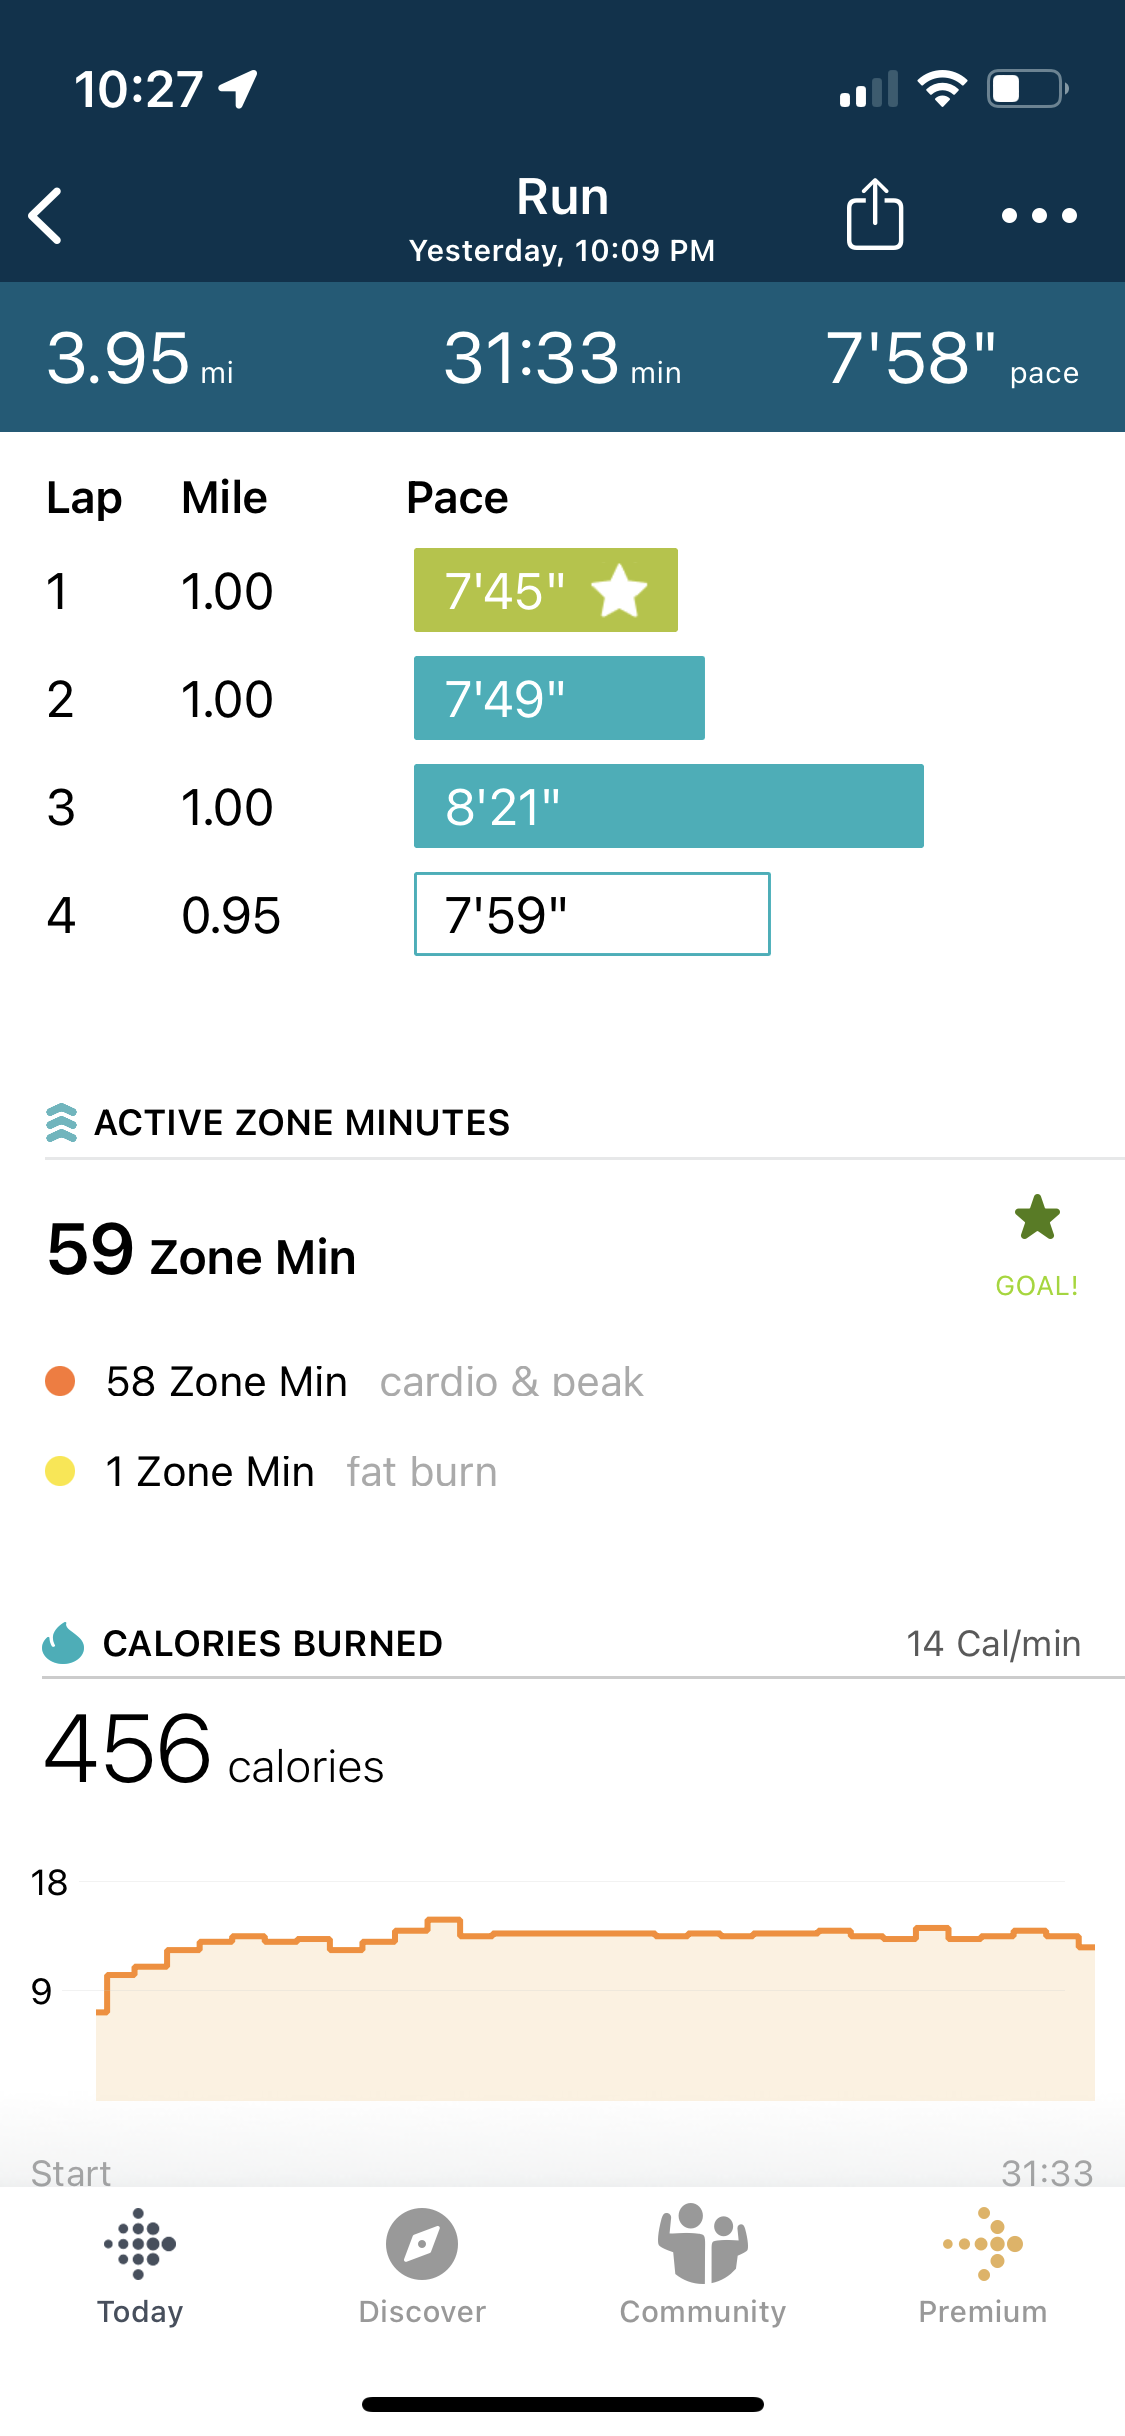This screenshot has height=2436, width=1125.
Task: Open the Discover tab
Action: pos(422,2267)
